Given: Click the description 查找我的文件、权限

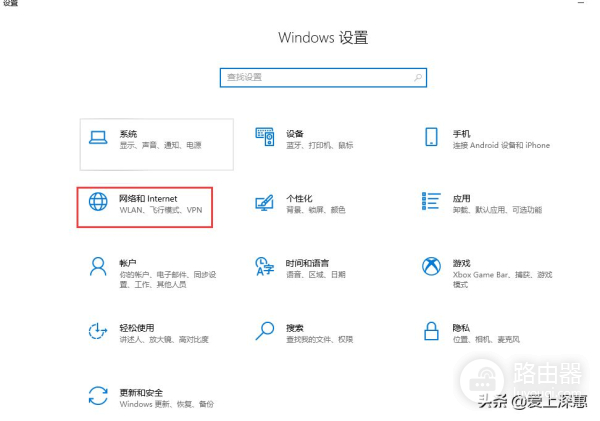Looking at the screenshot, I should [320, 339].
